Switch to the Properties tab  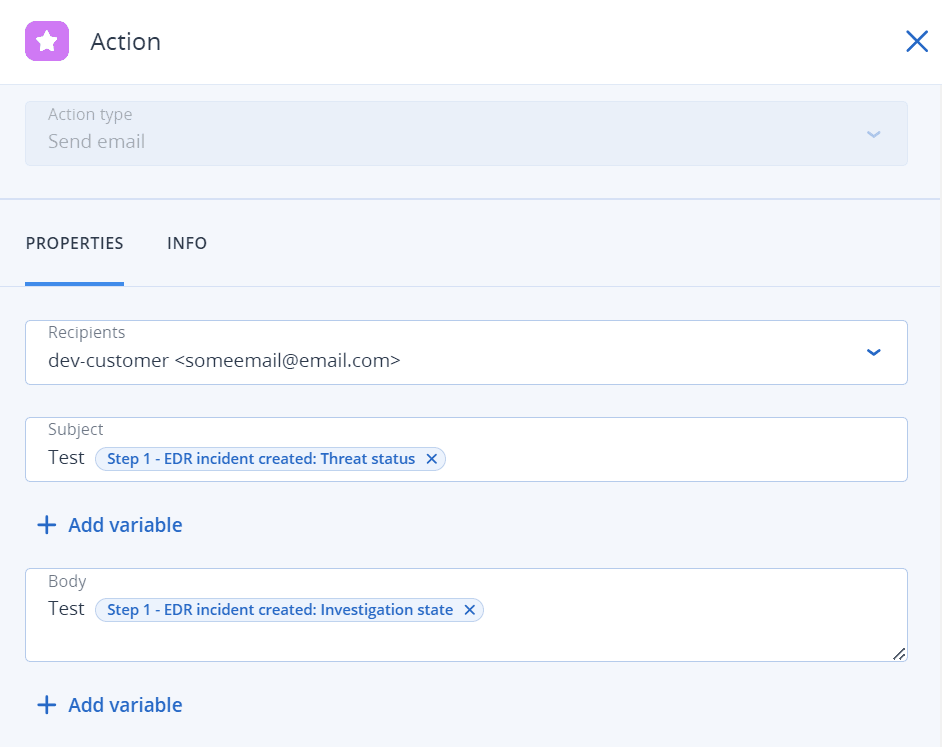coord(75,243)
